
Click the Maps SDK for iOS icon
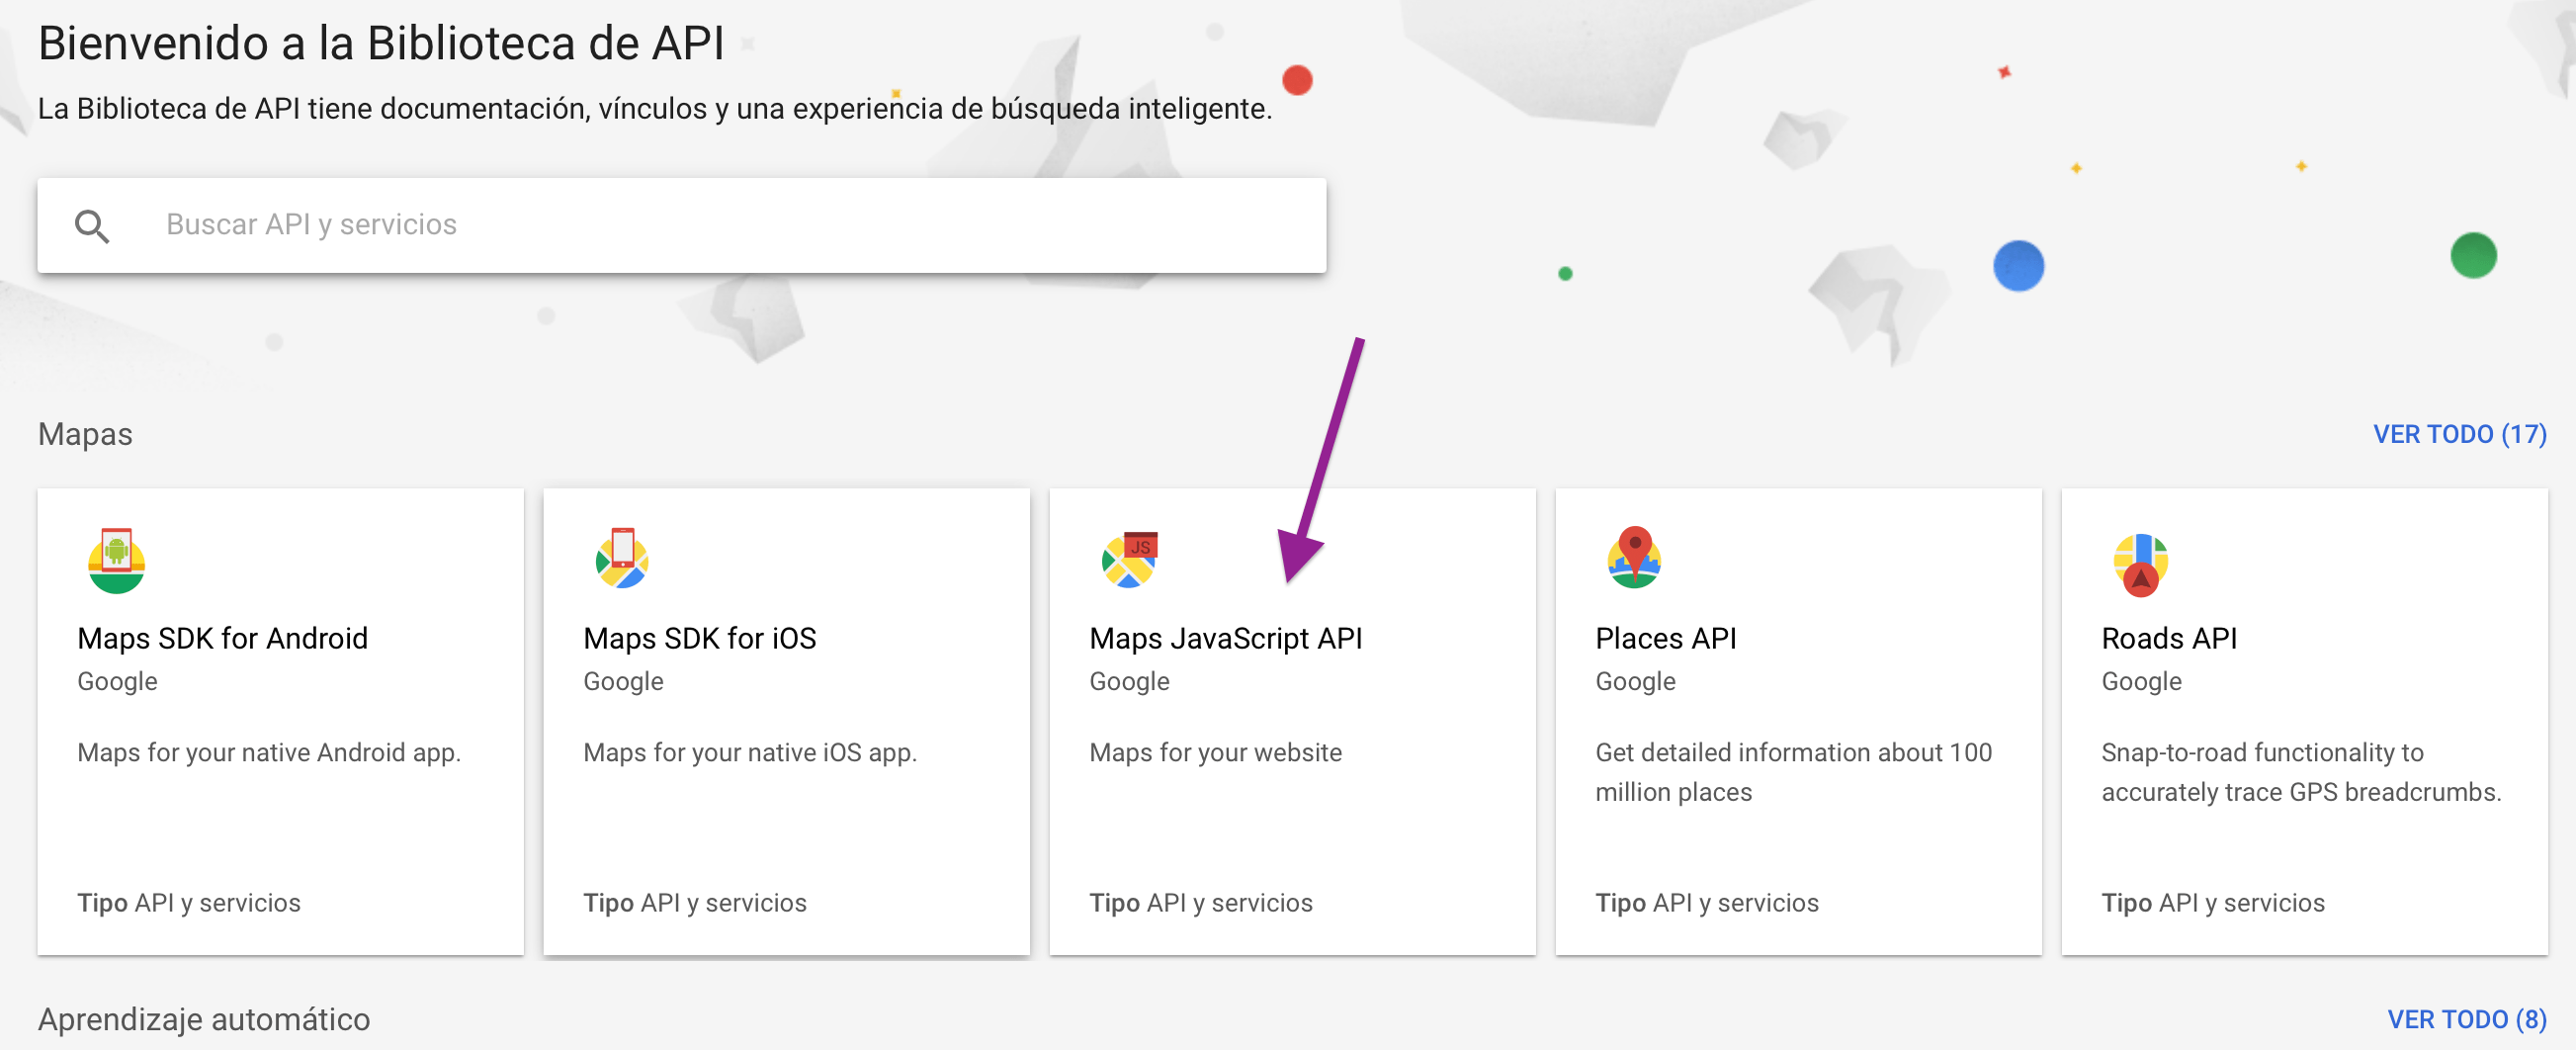click(622, 558)
